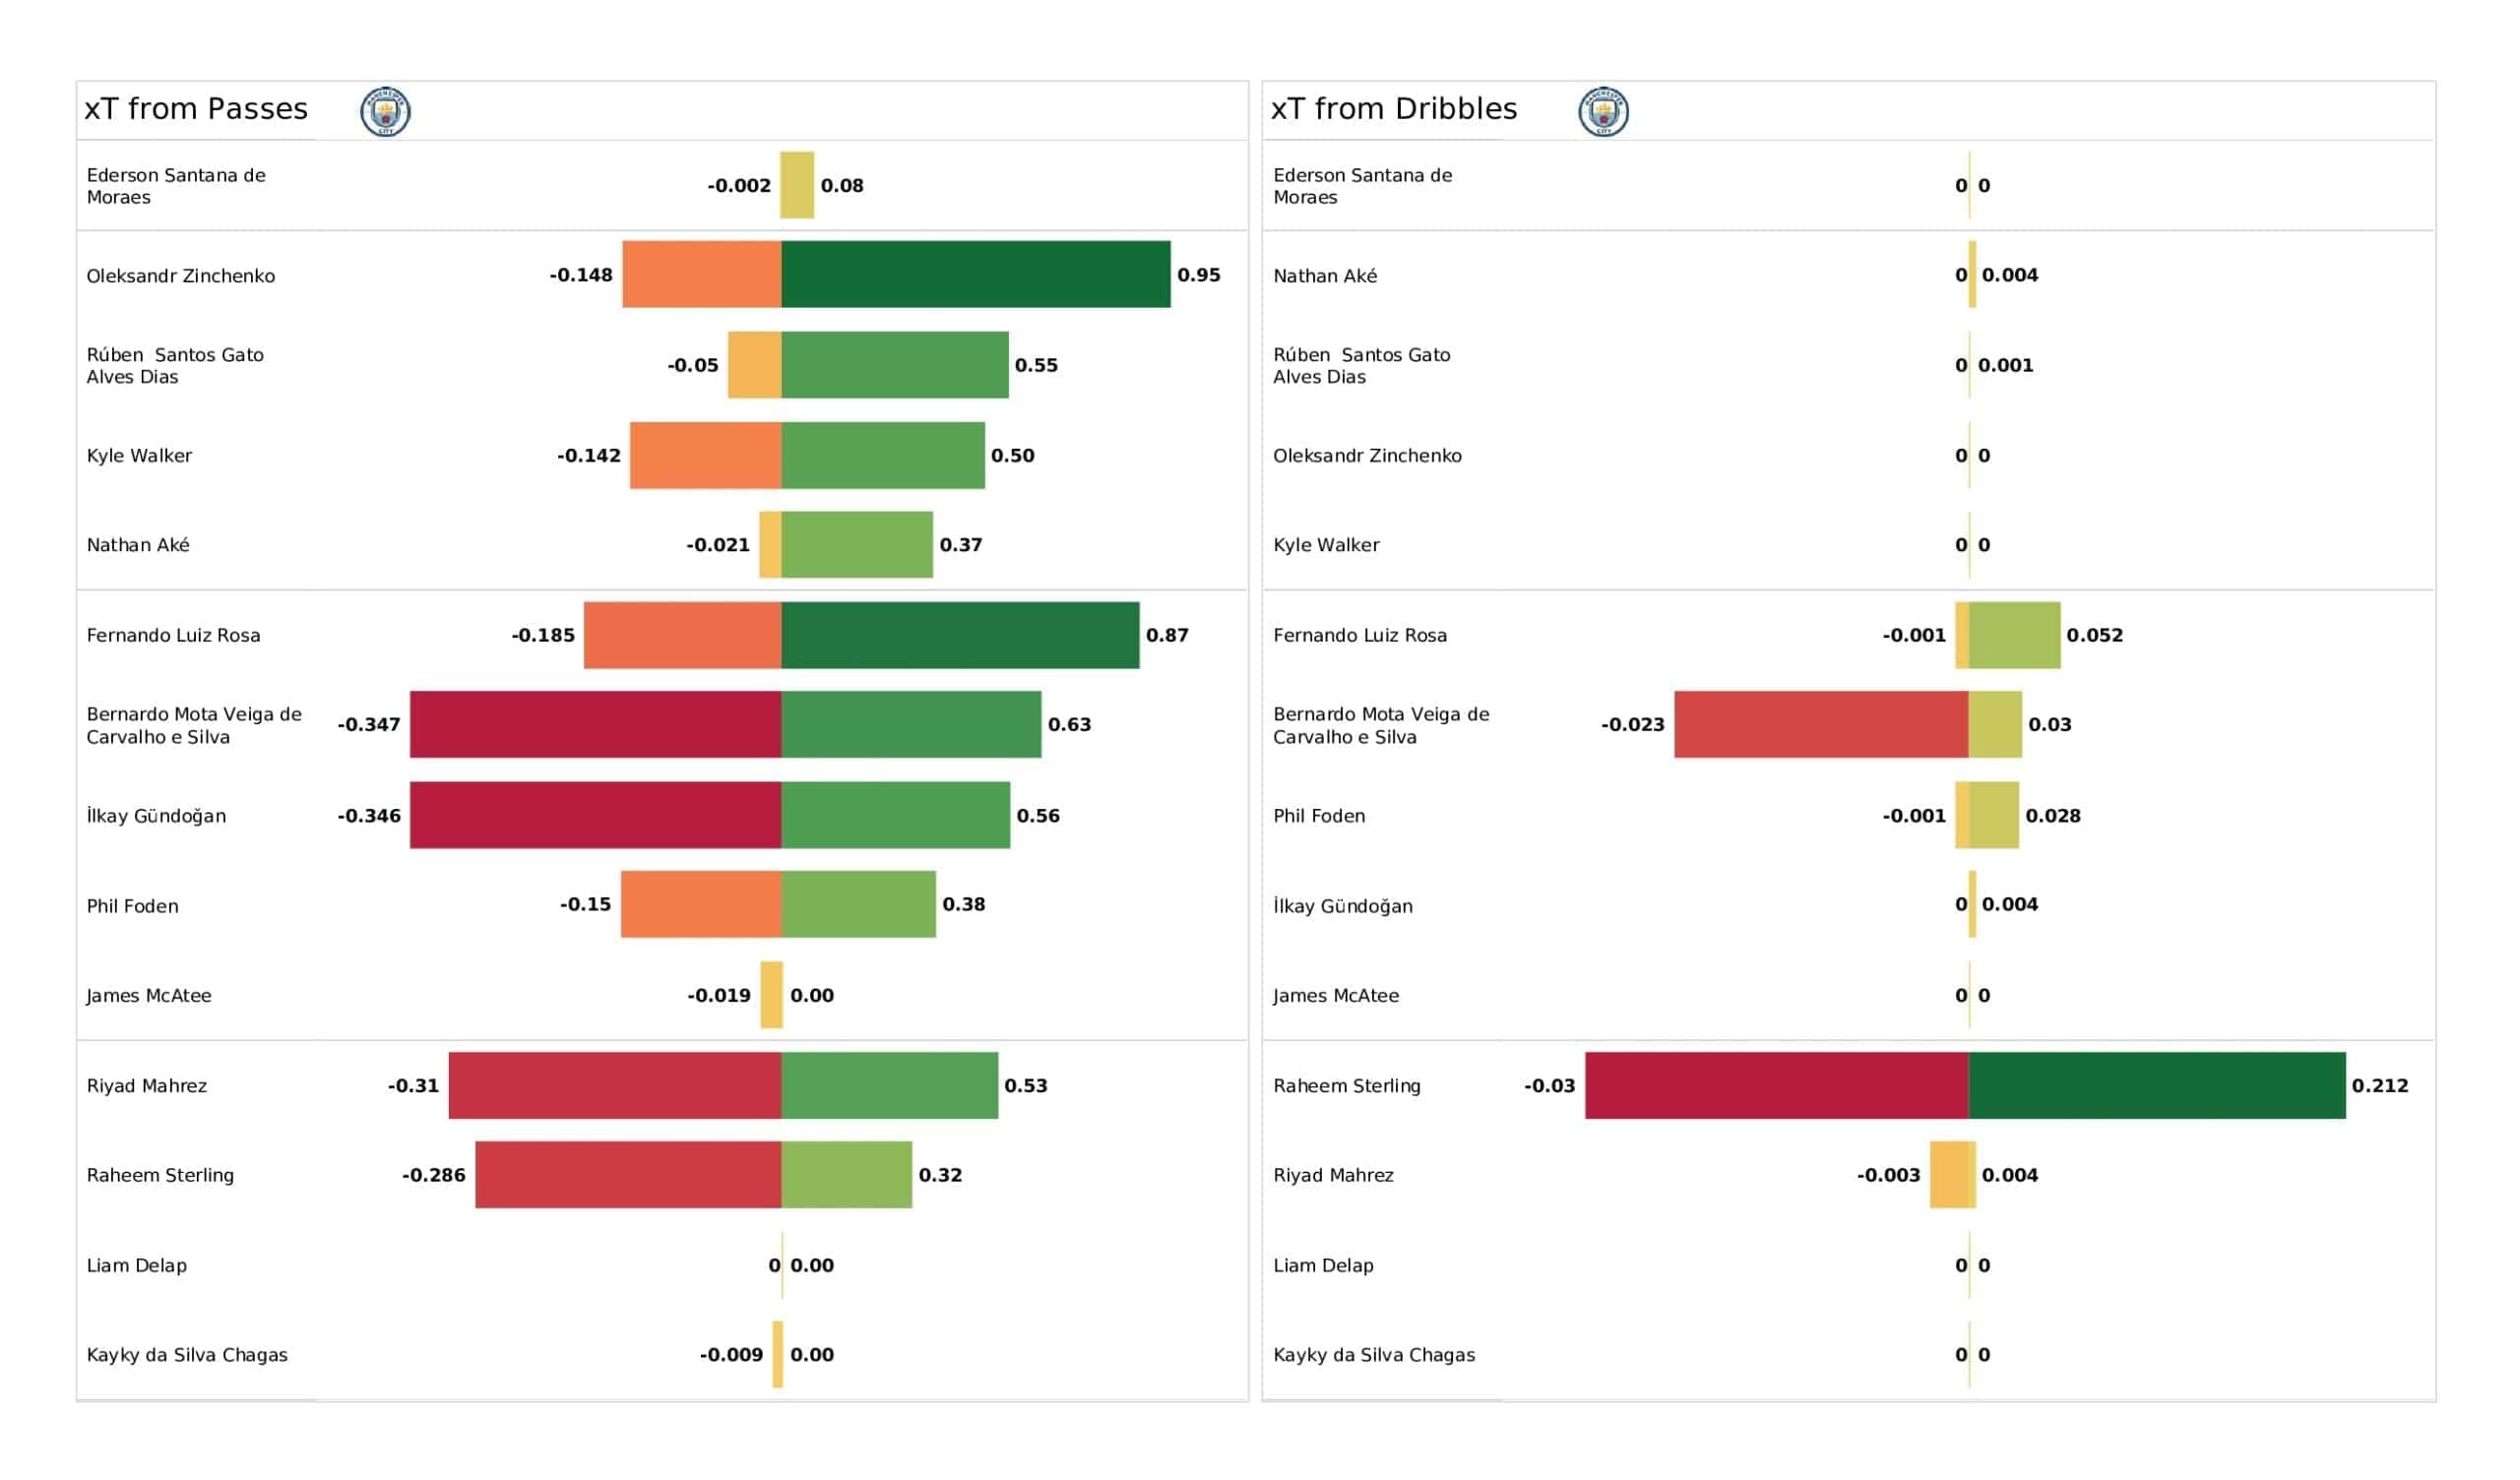The image size is (2520, 1480).
Task: Click Gündoğan's red -0.346 passes bar
Action: [x=595, y=815]
